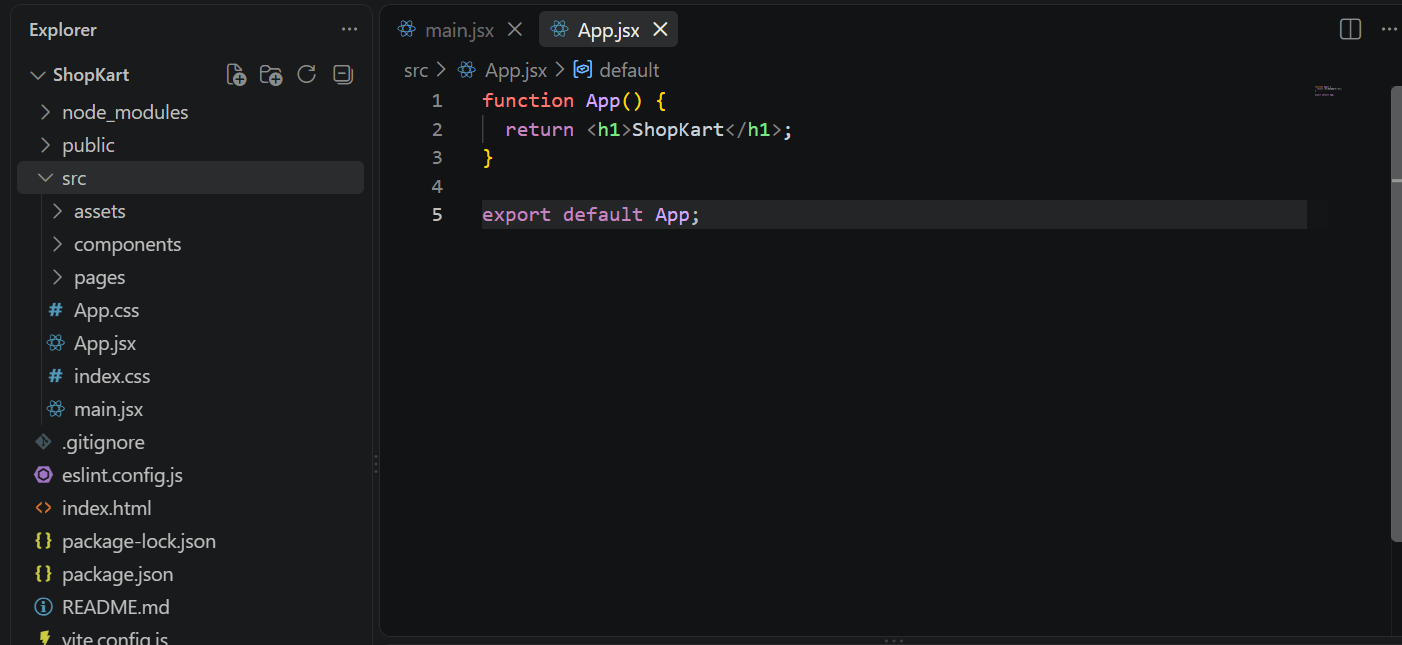The image size is (1402, 645).
Task: Click the CSS hash icon beside App.css
Action: pos(55,310)
